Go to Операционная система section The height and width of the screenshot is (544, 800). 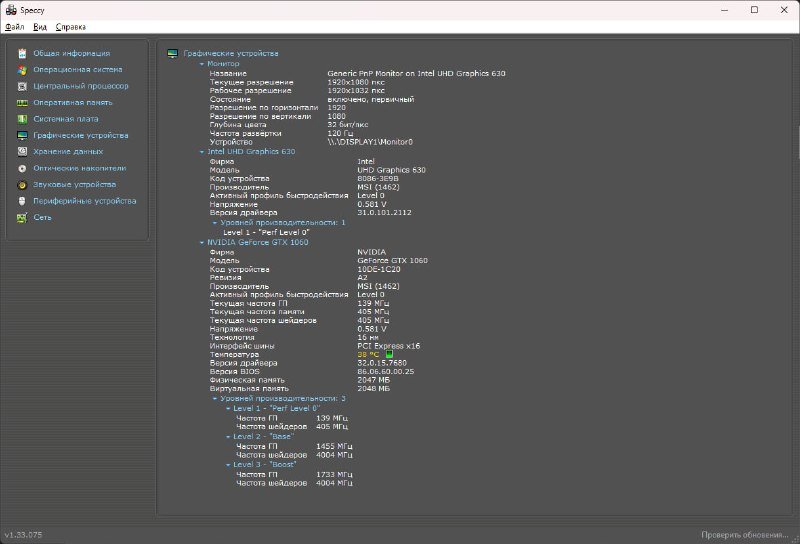coord(78,69)
